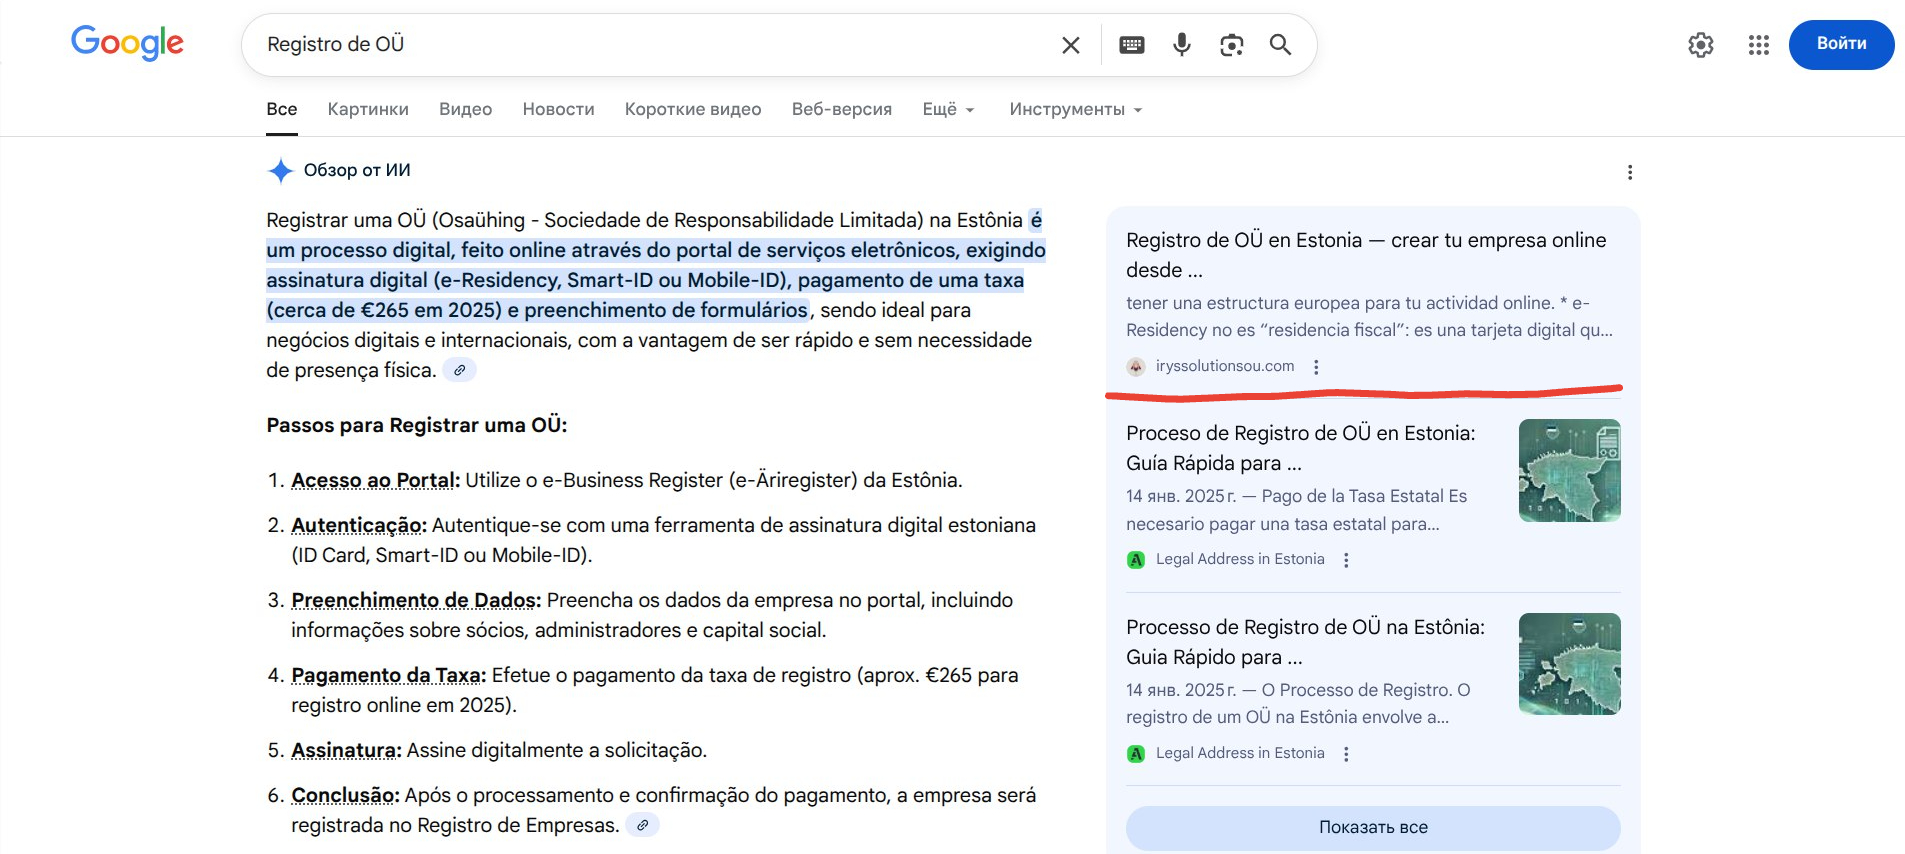The image size is (1905, 854).
Task: Expand the Инструменты dropdown
Action: pos(1075,109)
